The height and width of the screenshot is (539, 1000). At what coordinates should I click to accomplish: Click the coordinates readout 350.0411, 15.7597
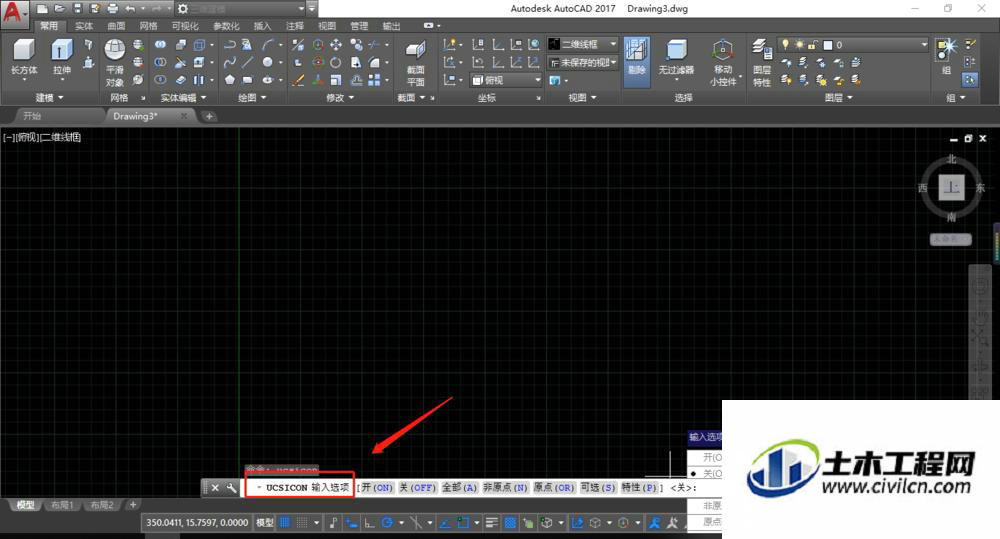[196, 523]
